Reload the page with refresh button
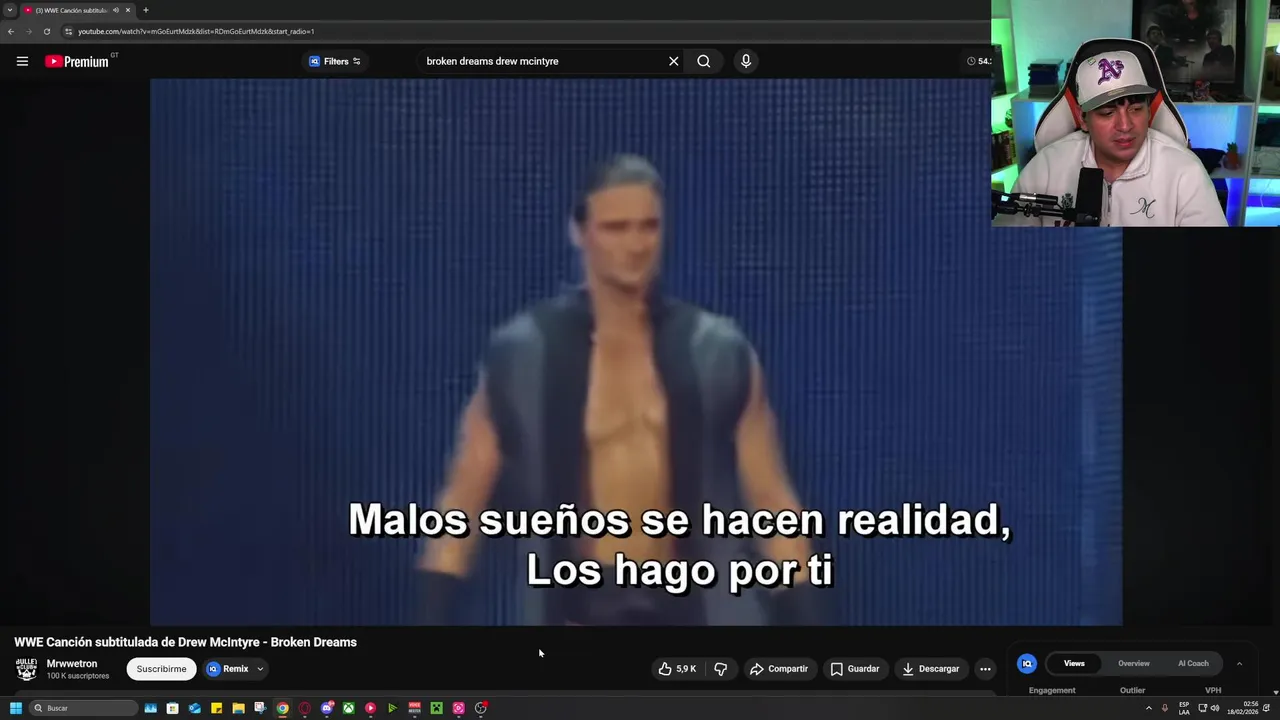 [x=46, y=31]
